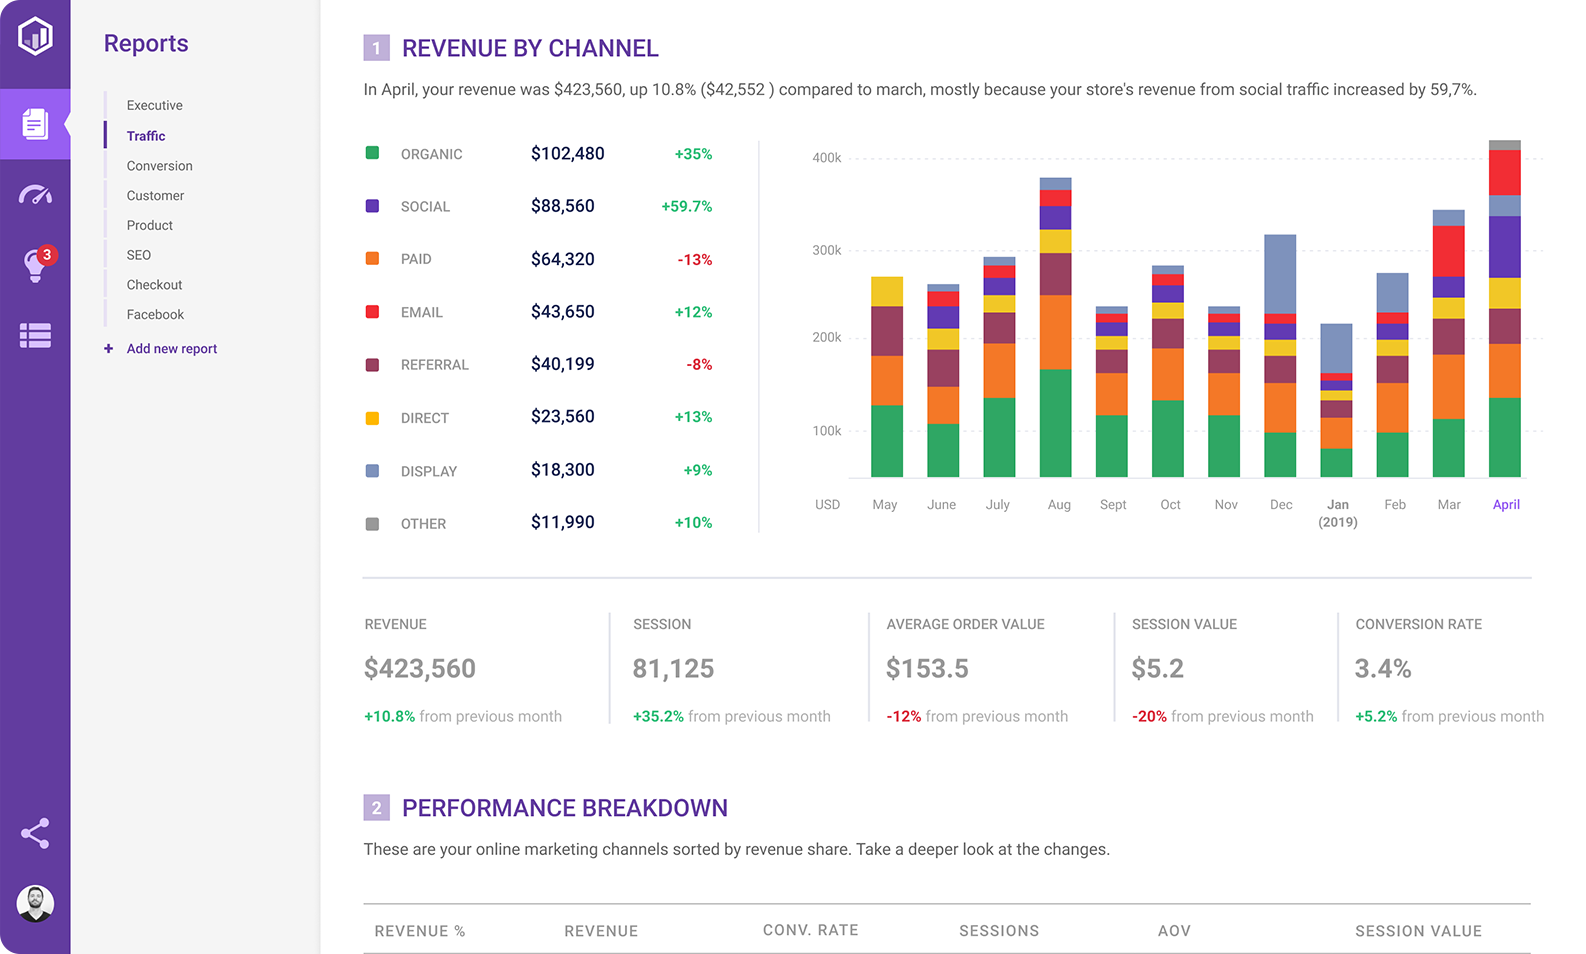Screen dimensions: 1586x954
Task: Open the list view icon in sidebar
Action: click(x=35, y=336)
